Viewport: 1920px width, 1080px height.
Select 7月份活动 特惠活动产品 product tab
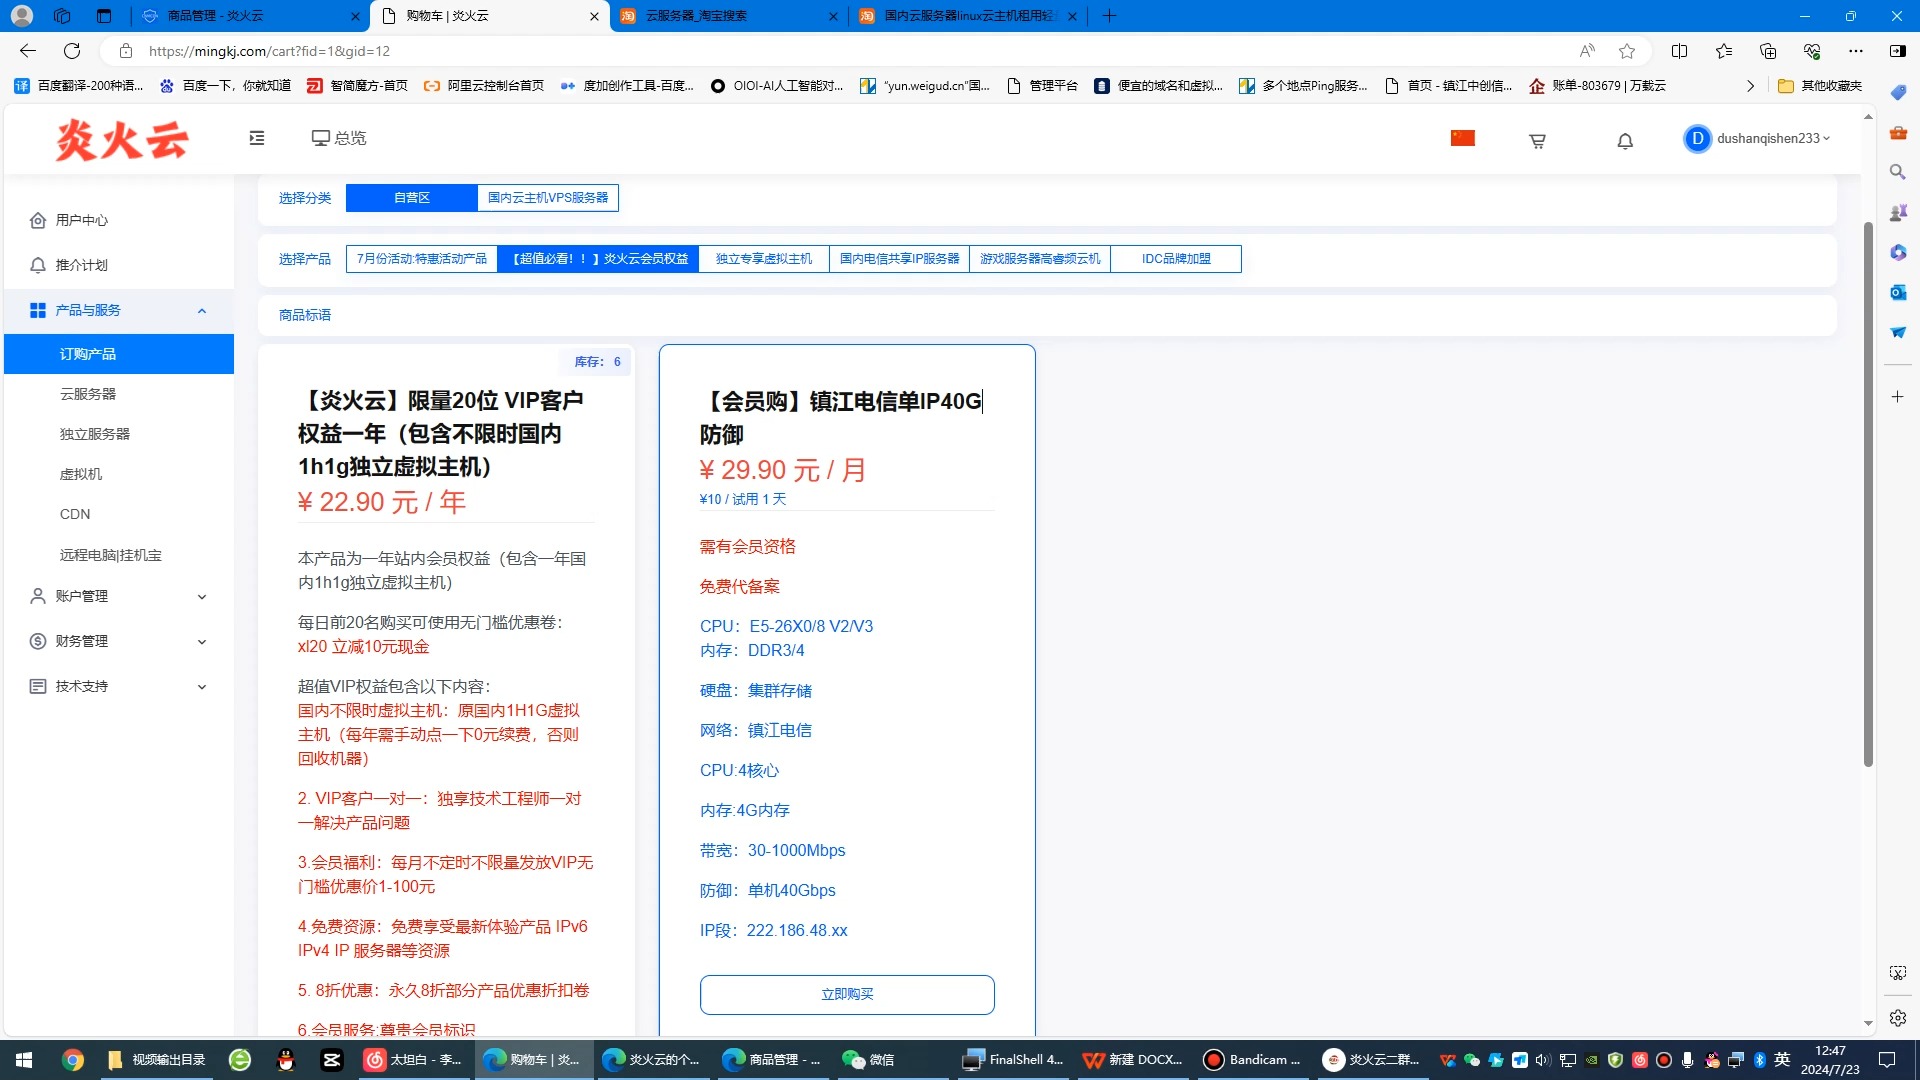(422, 259)
